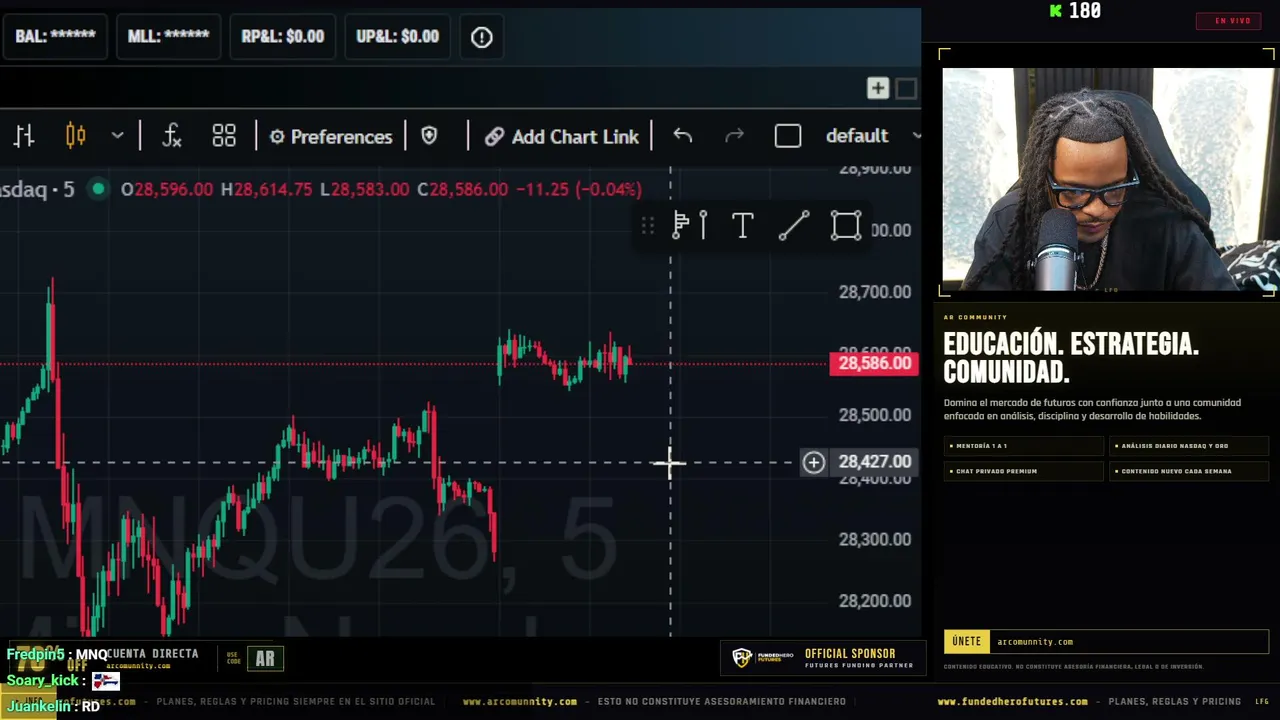
Task: Click the UP&L $0.00 box
Action: (x=398, y=37)
